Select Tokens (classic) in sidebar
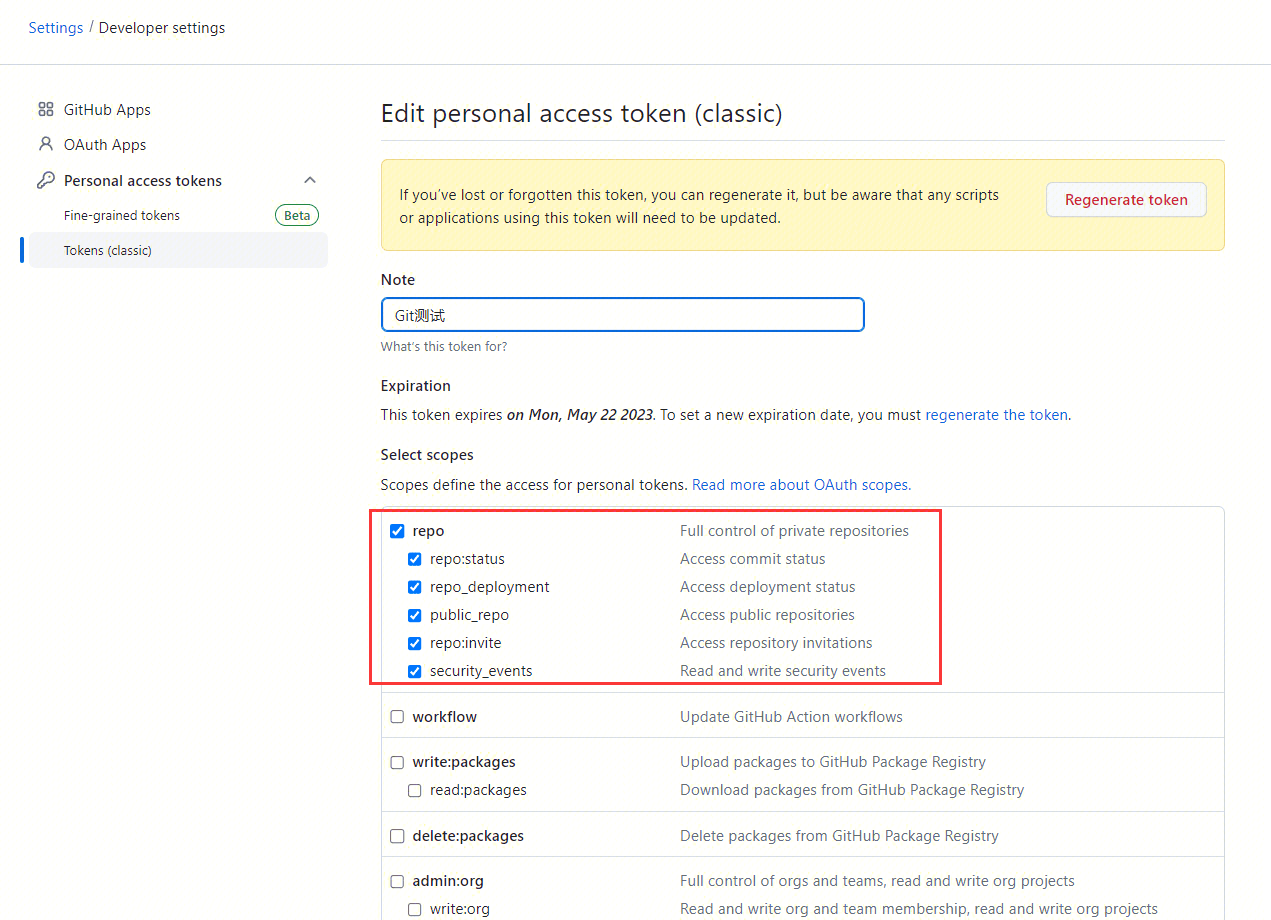 (x=108, y=251)
